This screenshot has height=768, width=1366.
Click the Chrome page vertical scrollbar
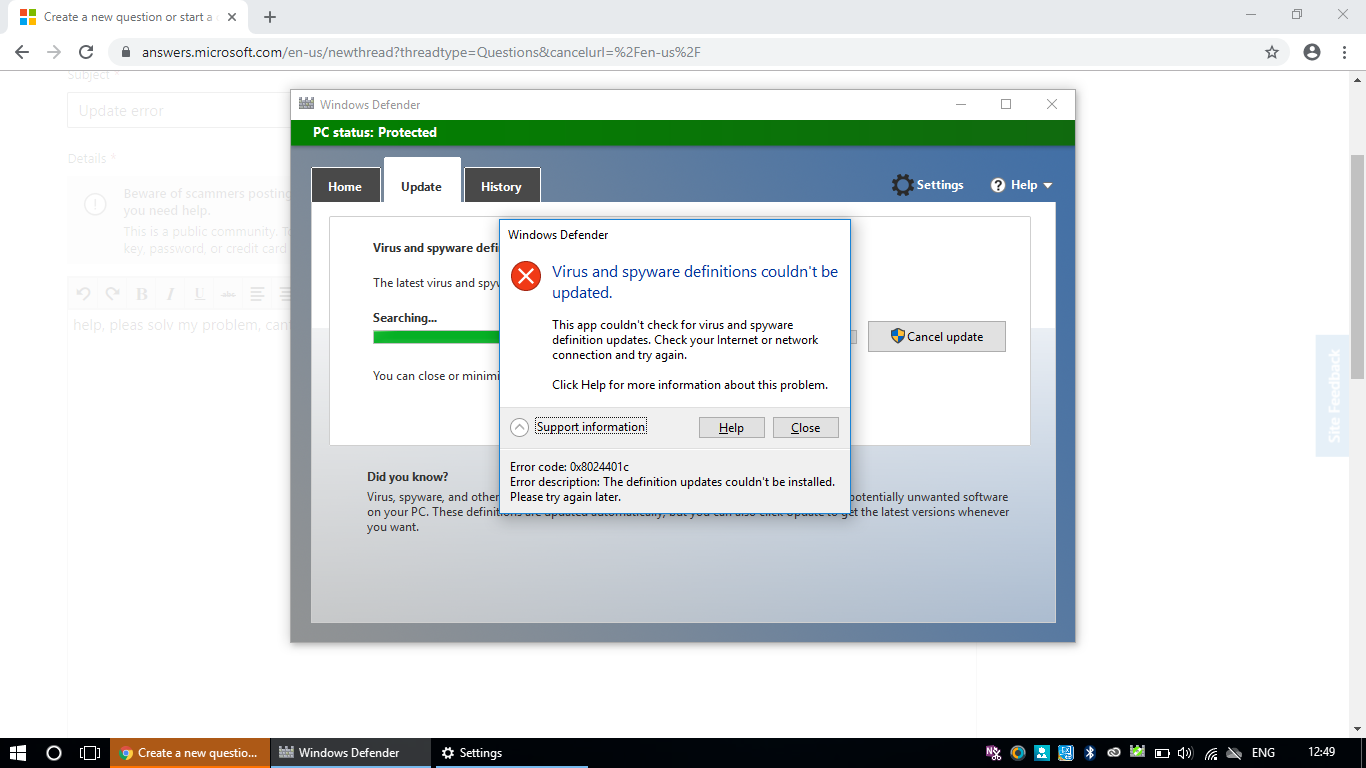[x=1357, y=266]
